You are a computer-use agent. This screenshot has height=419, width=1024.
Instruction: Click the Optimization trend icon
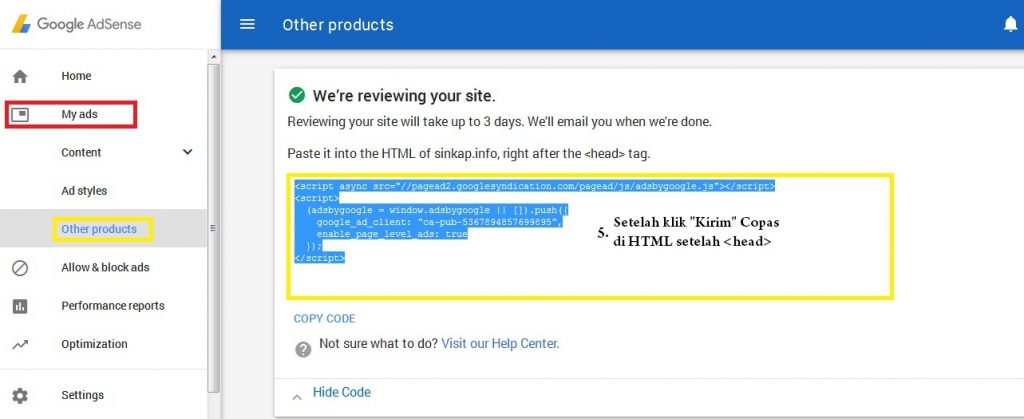pyautogui.click(x=20, y=344)
